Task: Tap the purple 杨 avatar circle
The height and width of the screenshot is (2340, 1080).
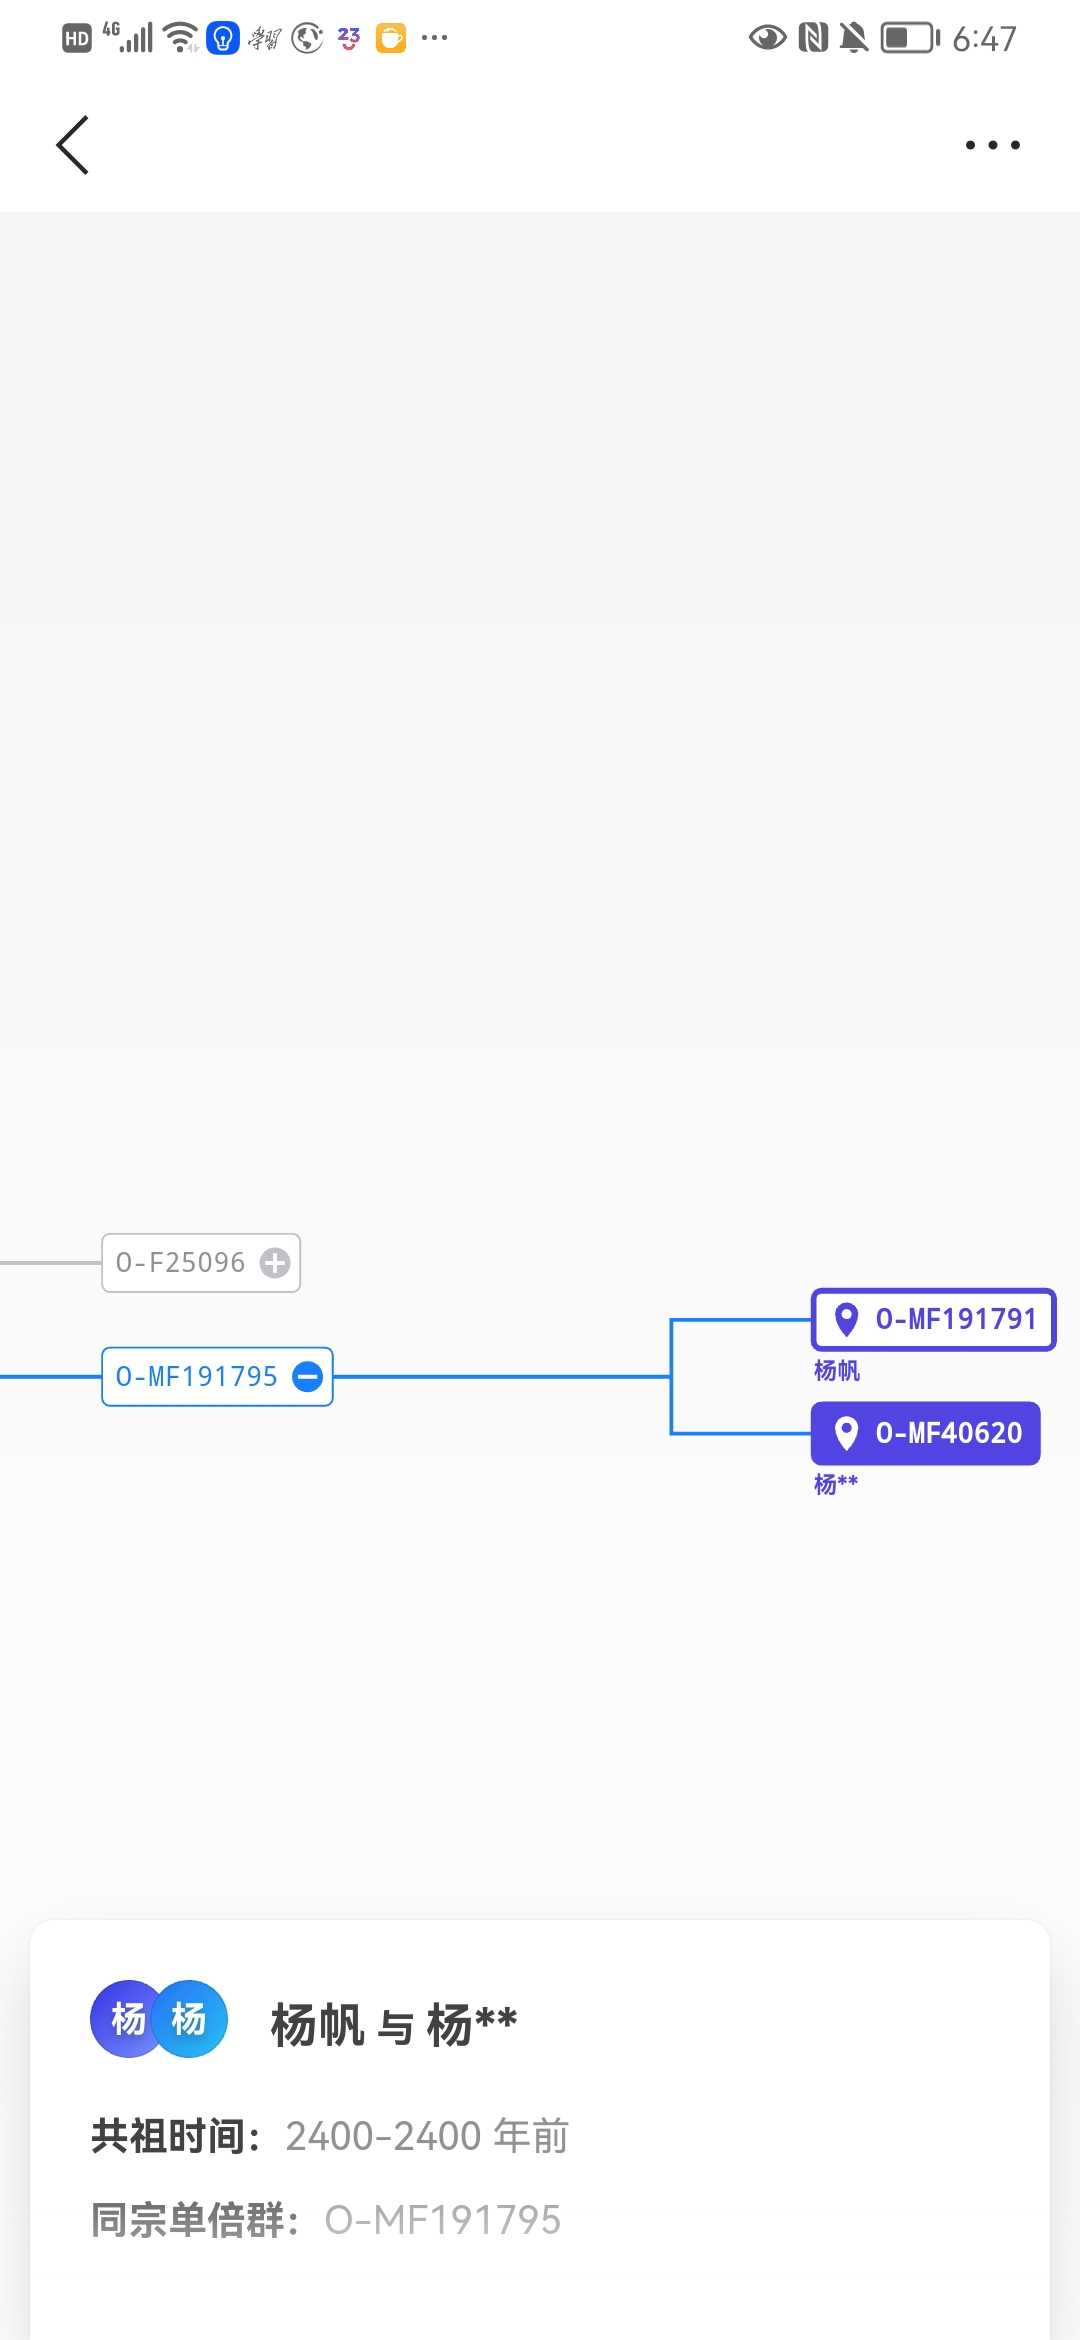Action: (126, 2019)
